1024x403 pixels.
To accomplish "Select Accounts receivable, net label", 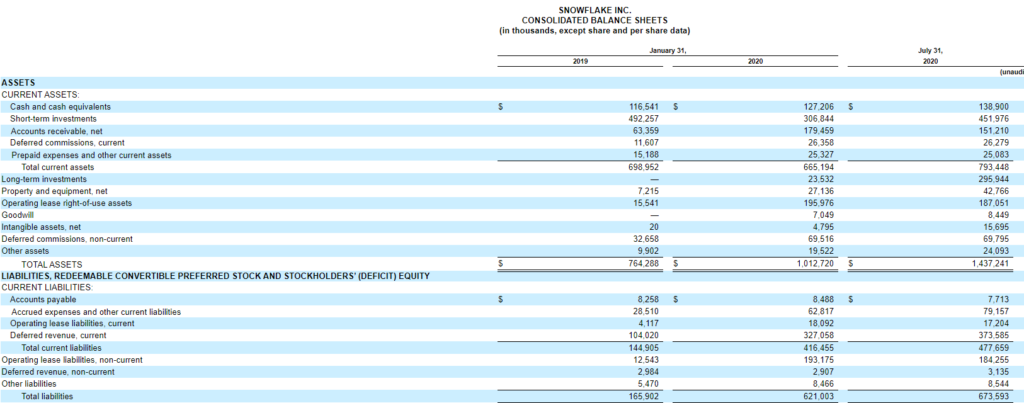I will [56, 131].
